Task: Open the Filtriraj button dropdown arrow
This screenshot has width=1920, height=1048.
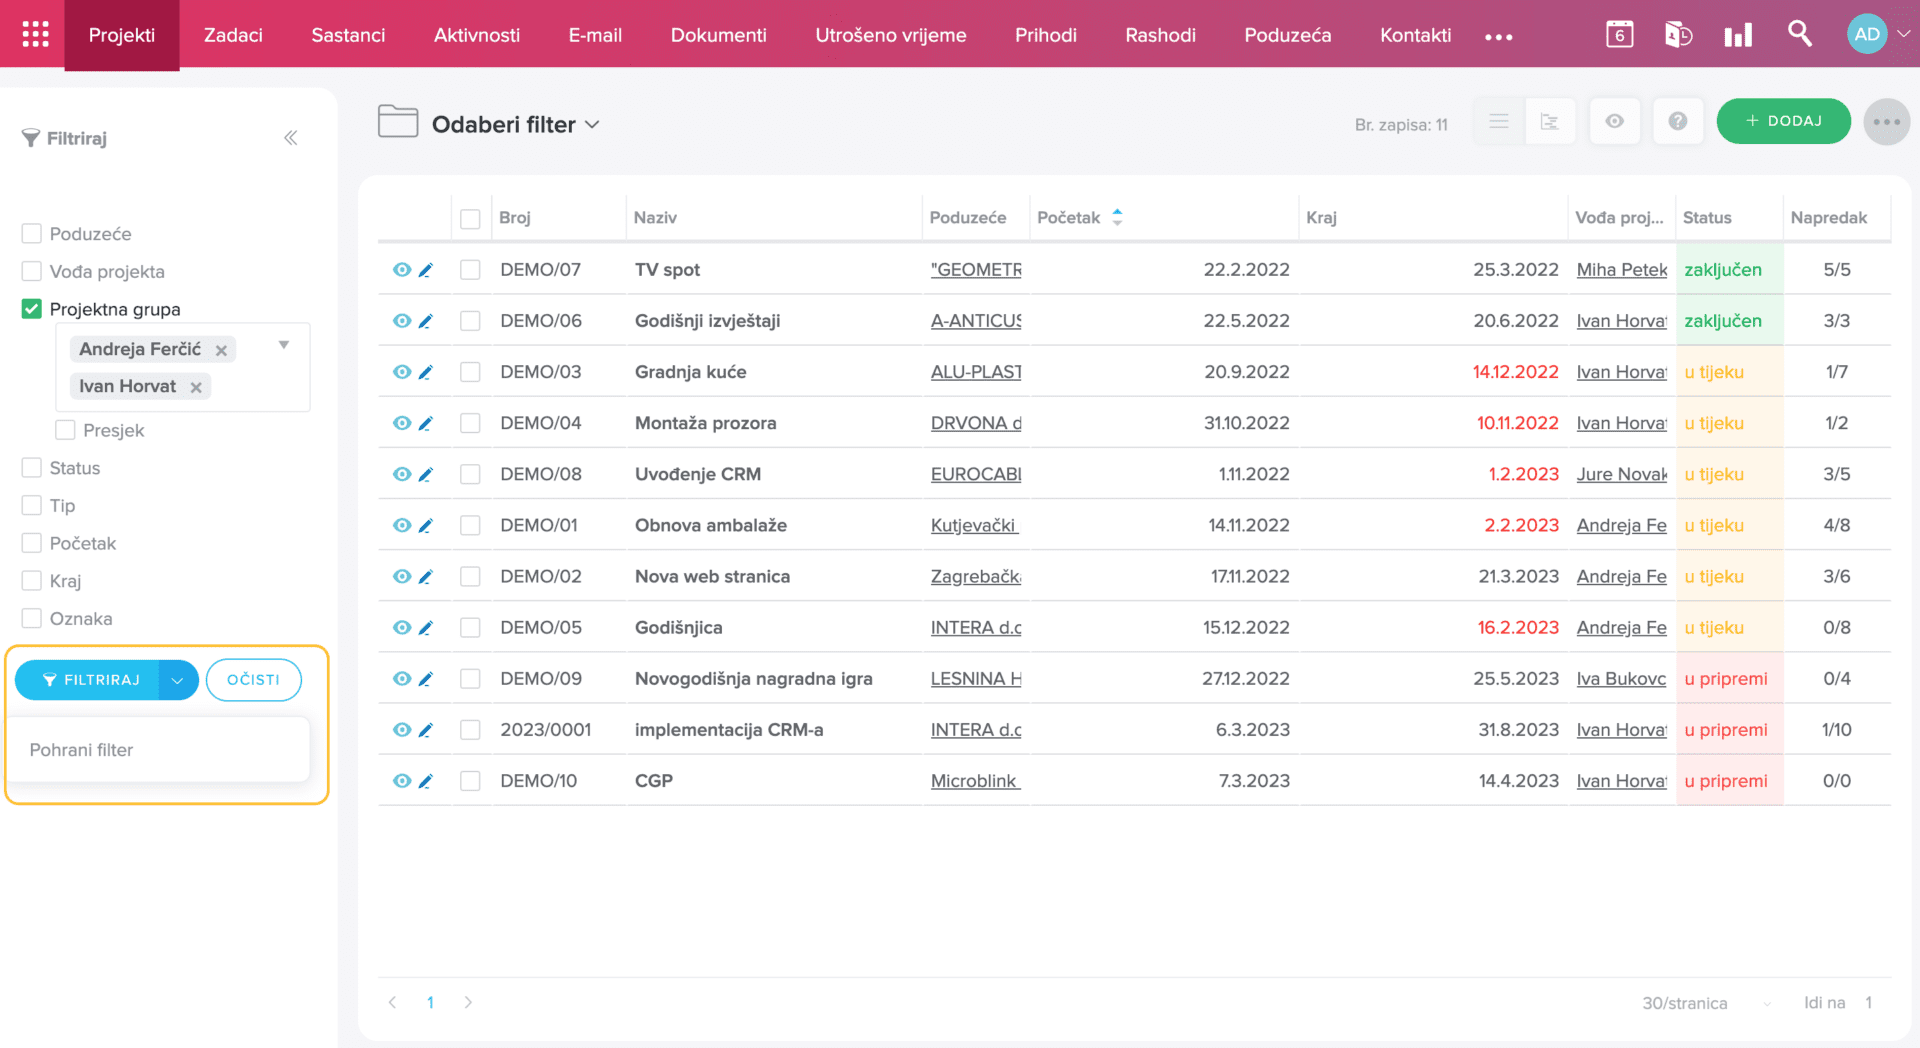Action: (x=177, y=680)
